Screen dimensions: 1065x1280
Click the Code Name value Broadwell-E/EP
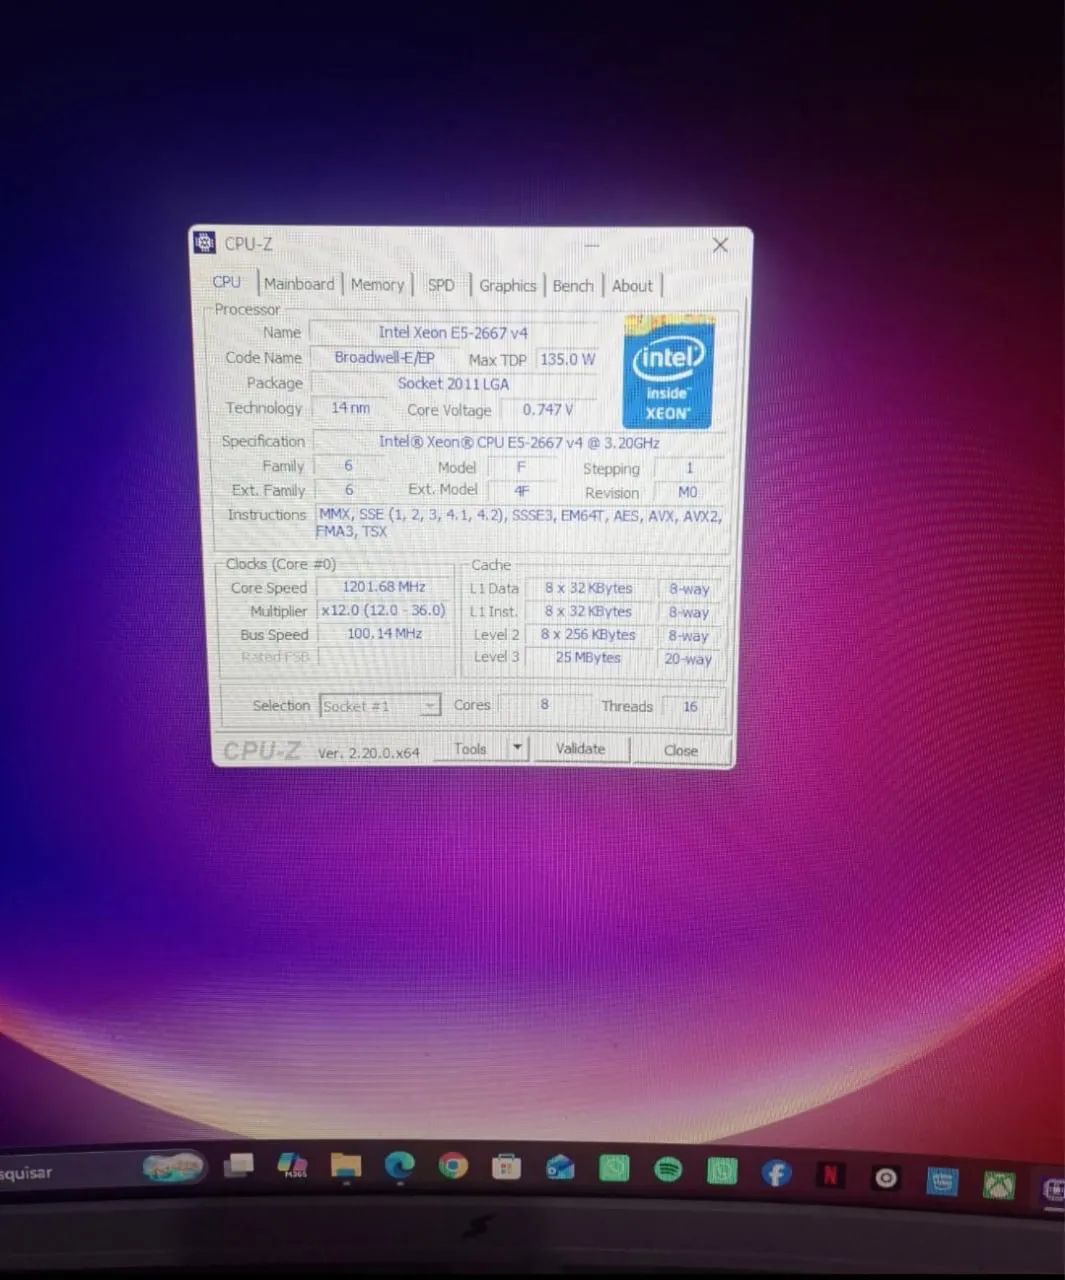click(x=384, y=358)
